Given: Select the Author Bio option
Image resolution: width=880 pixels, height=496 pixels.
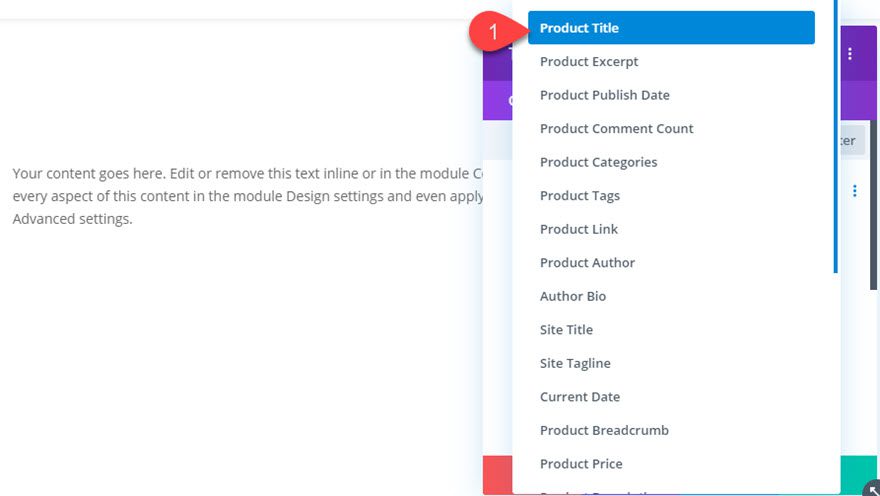Looking at the screenshot, I should pyautogui.click(x=573, y=296).
